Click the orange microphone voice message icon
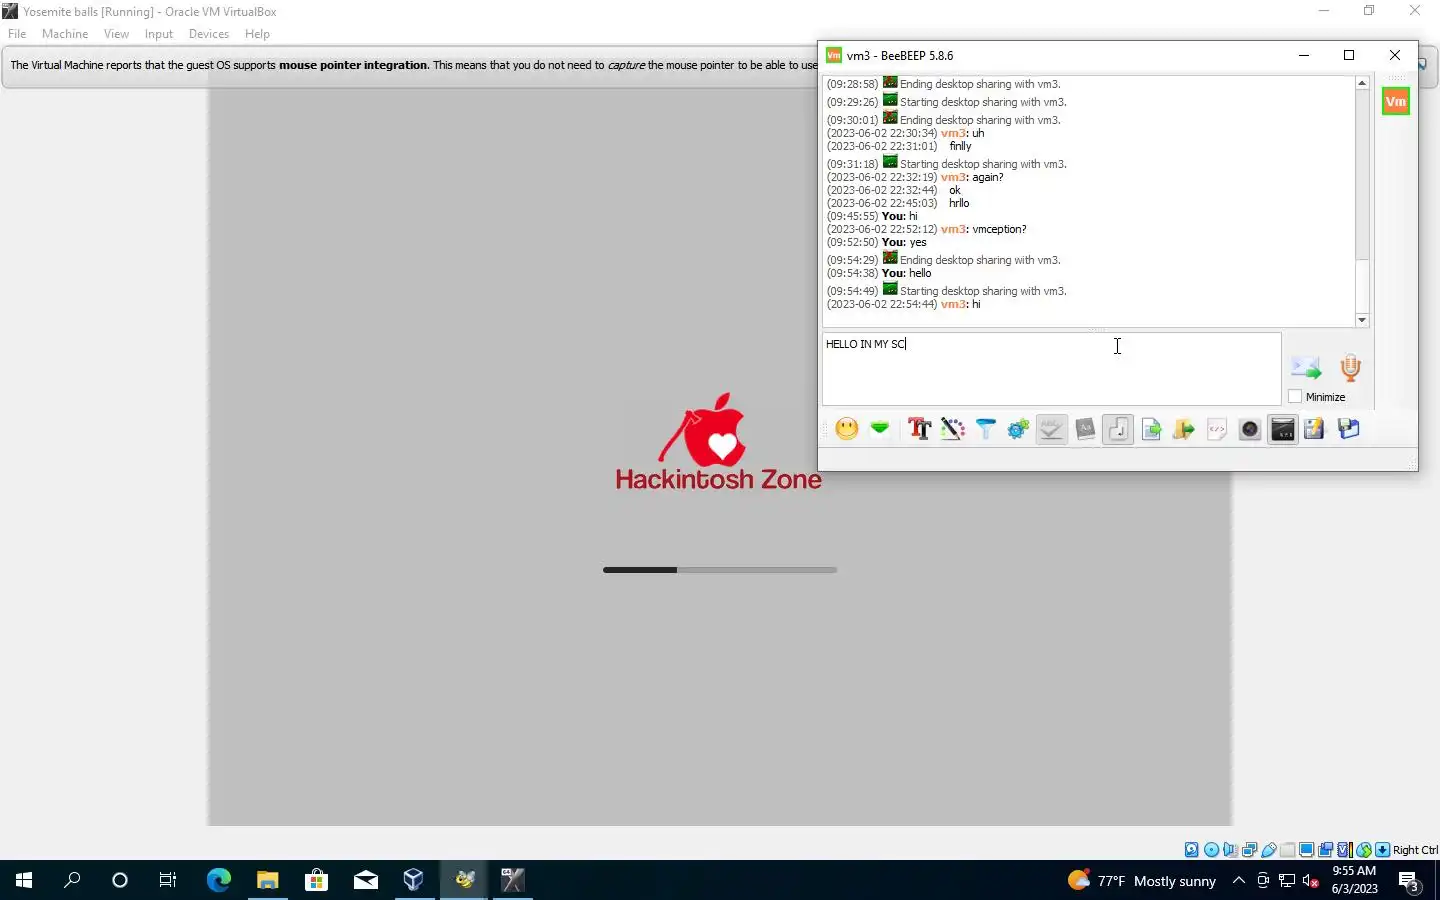This screenshot has height=900, width=1440. [x=1350, y=368]
